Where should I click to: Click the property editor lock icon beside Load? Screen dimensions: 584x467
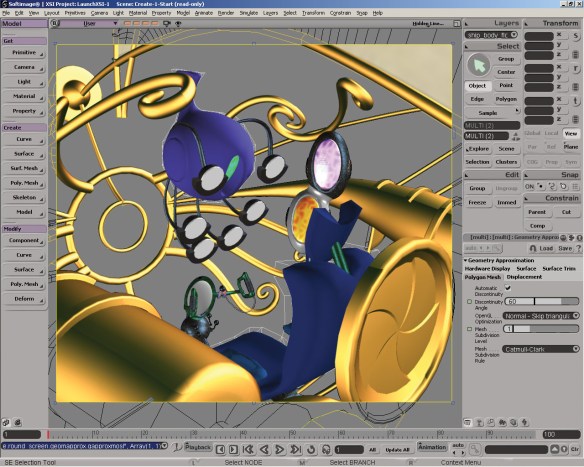(533, 248)
